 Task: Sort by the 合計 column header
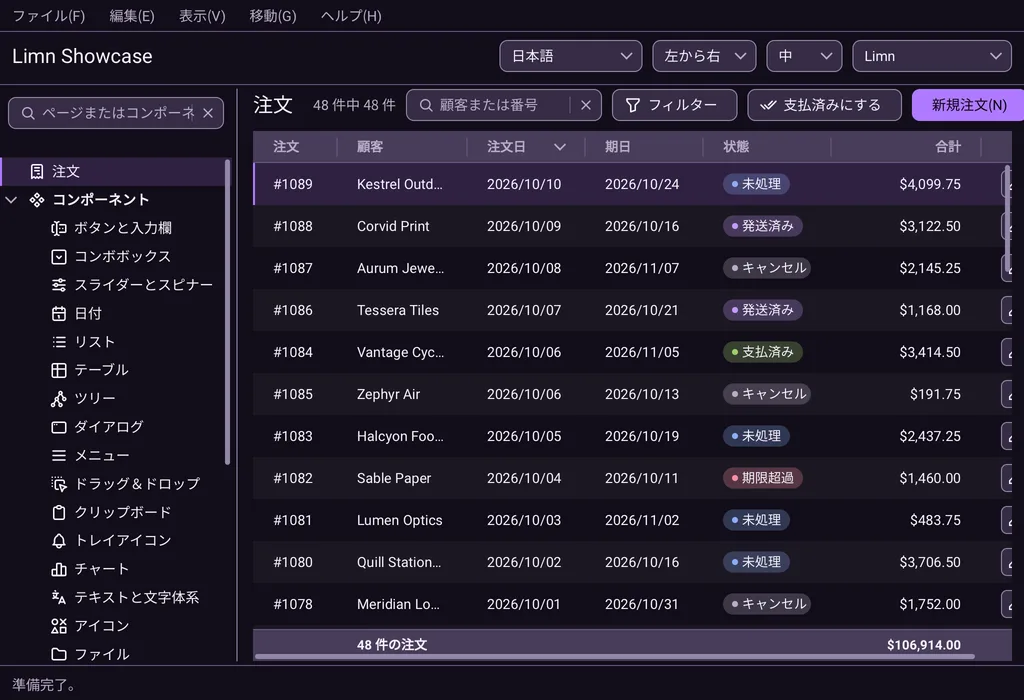[x=906, y=147]
